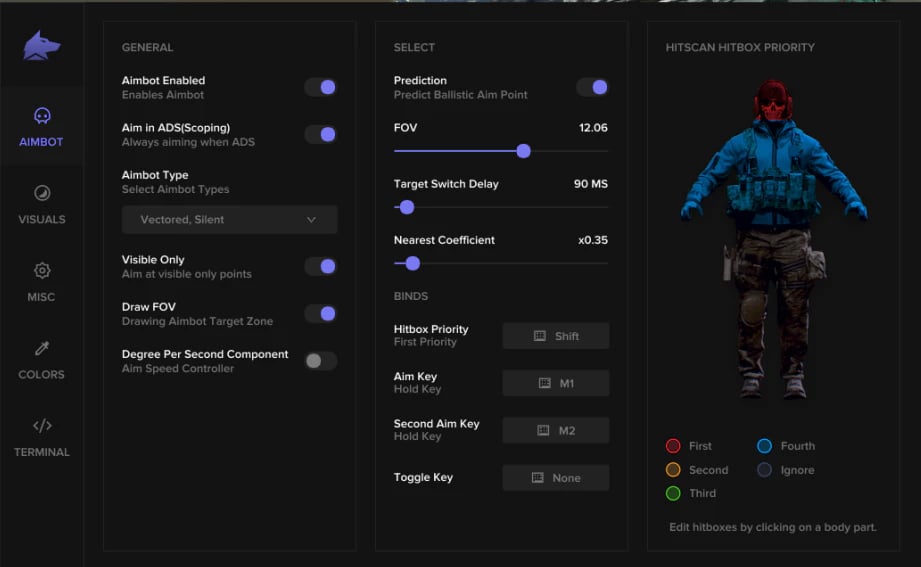Switch to the COLORS tab label
Viewport: 921px width, 567px height.
41,375
